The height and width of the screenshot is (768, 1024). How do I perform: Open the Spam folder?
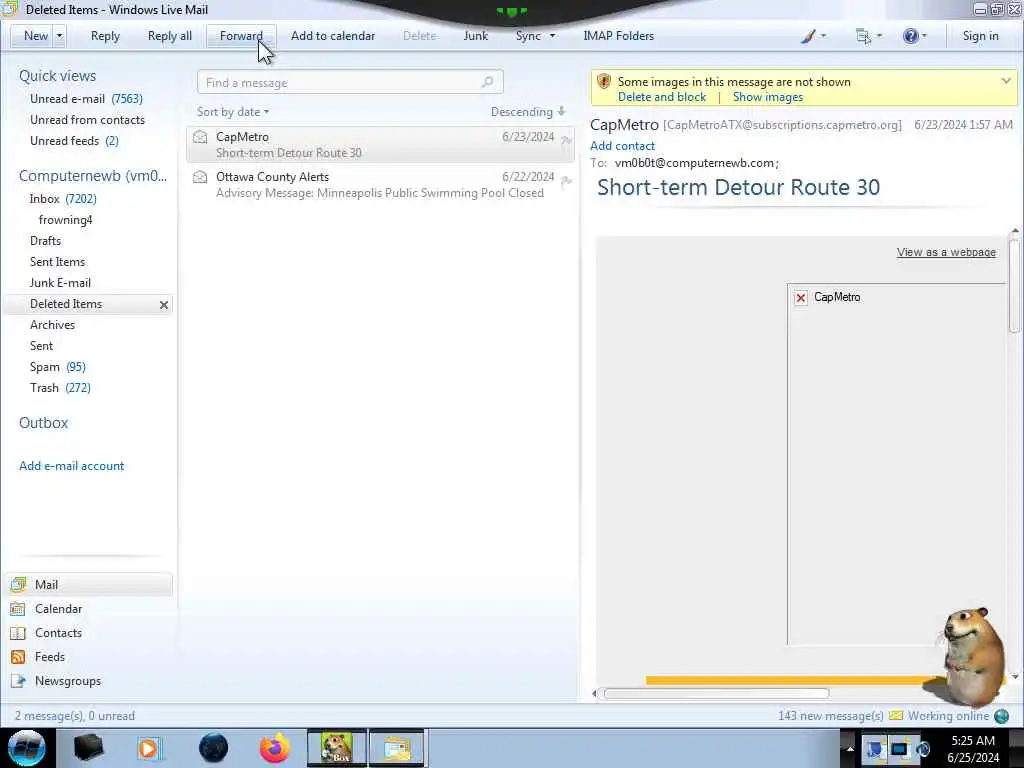pos(57,366)
